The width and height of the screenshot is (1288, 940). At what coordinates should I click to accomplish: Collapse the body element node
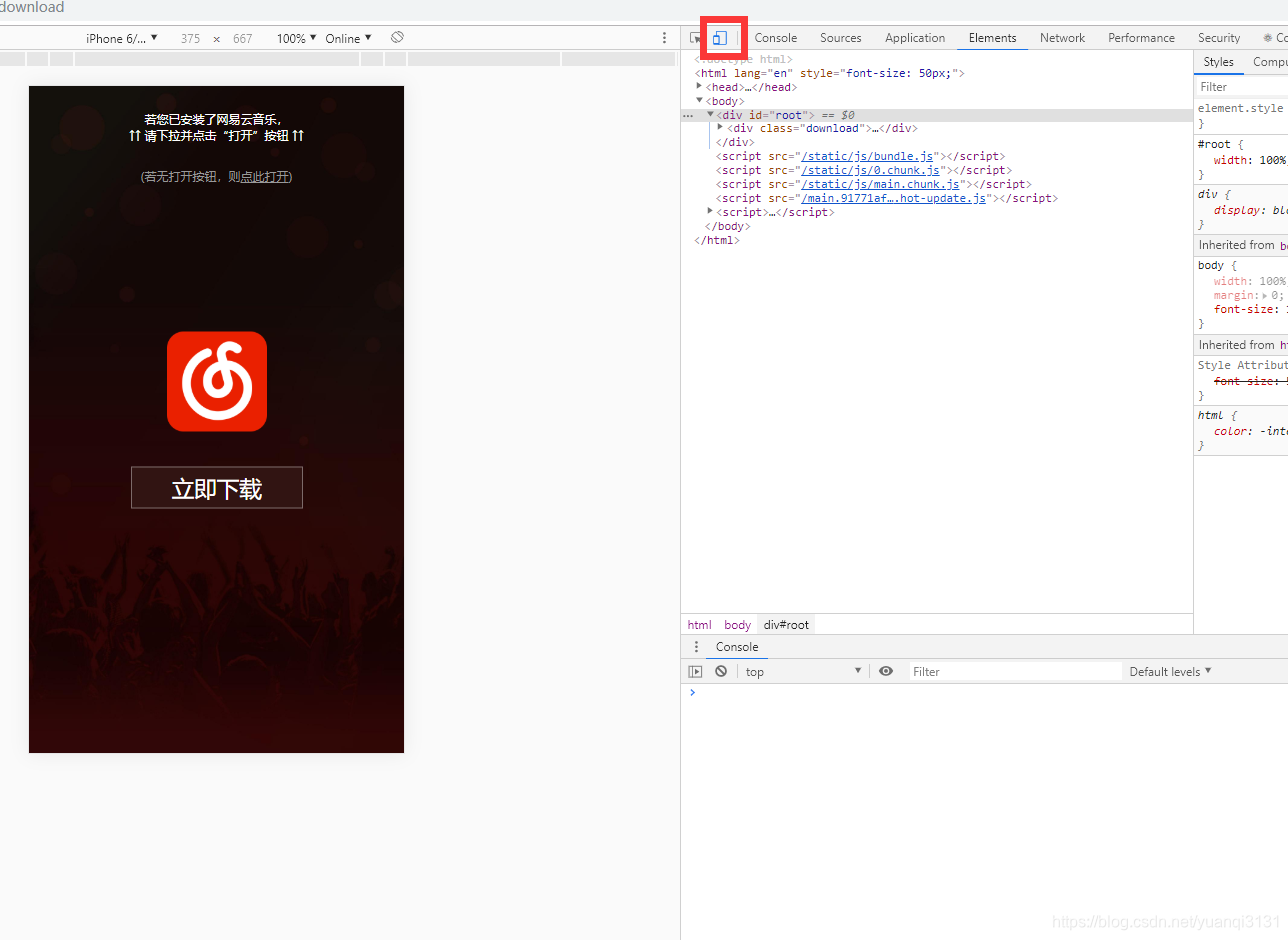(x=699, y=100)
